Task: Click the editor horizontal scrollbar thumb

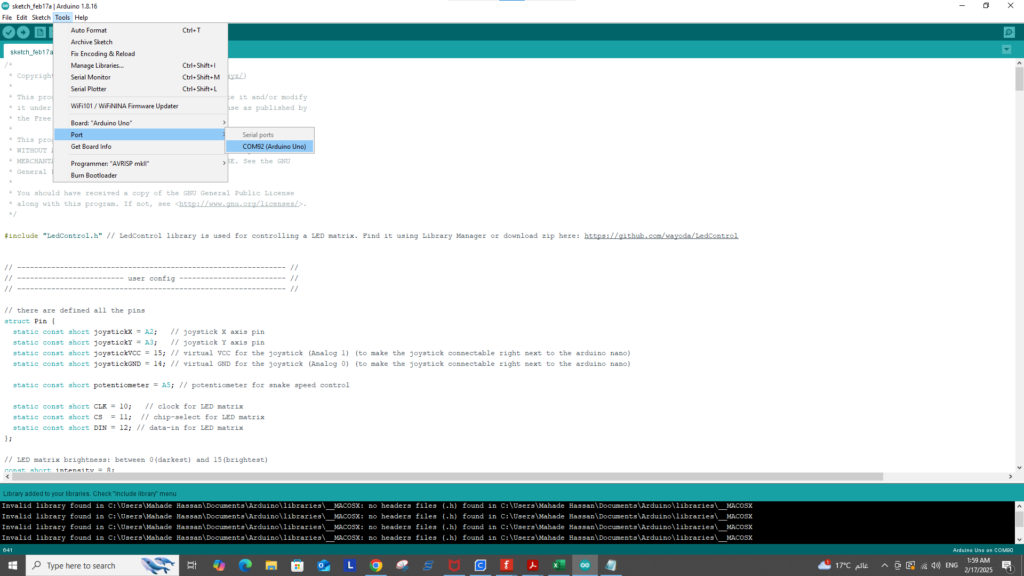Action: [447, 477]
